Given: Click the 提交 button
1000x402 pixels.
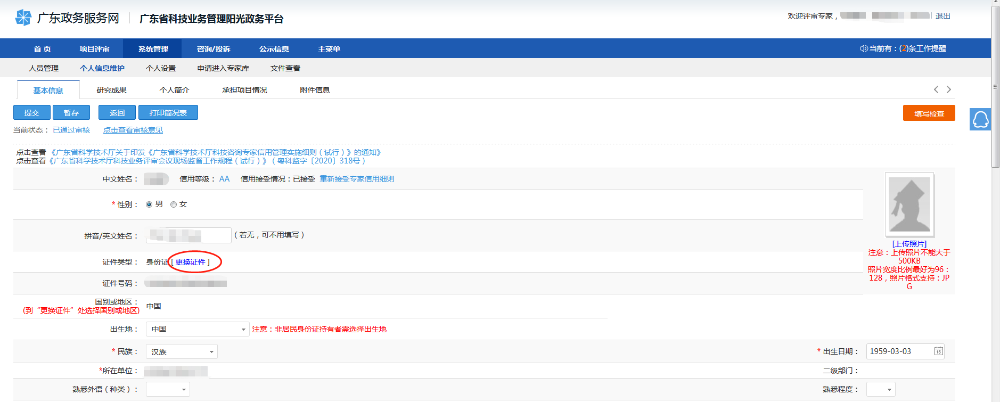Looking at the screenshot, I should pos(32,113).
